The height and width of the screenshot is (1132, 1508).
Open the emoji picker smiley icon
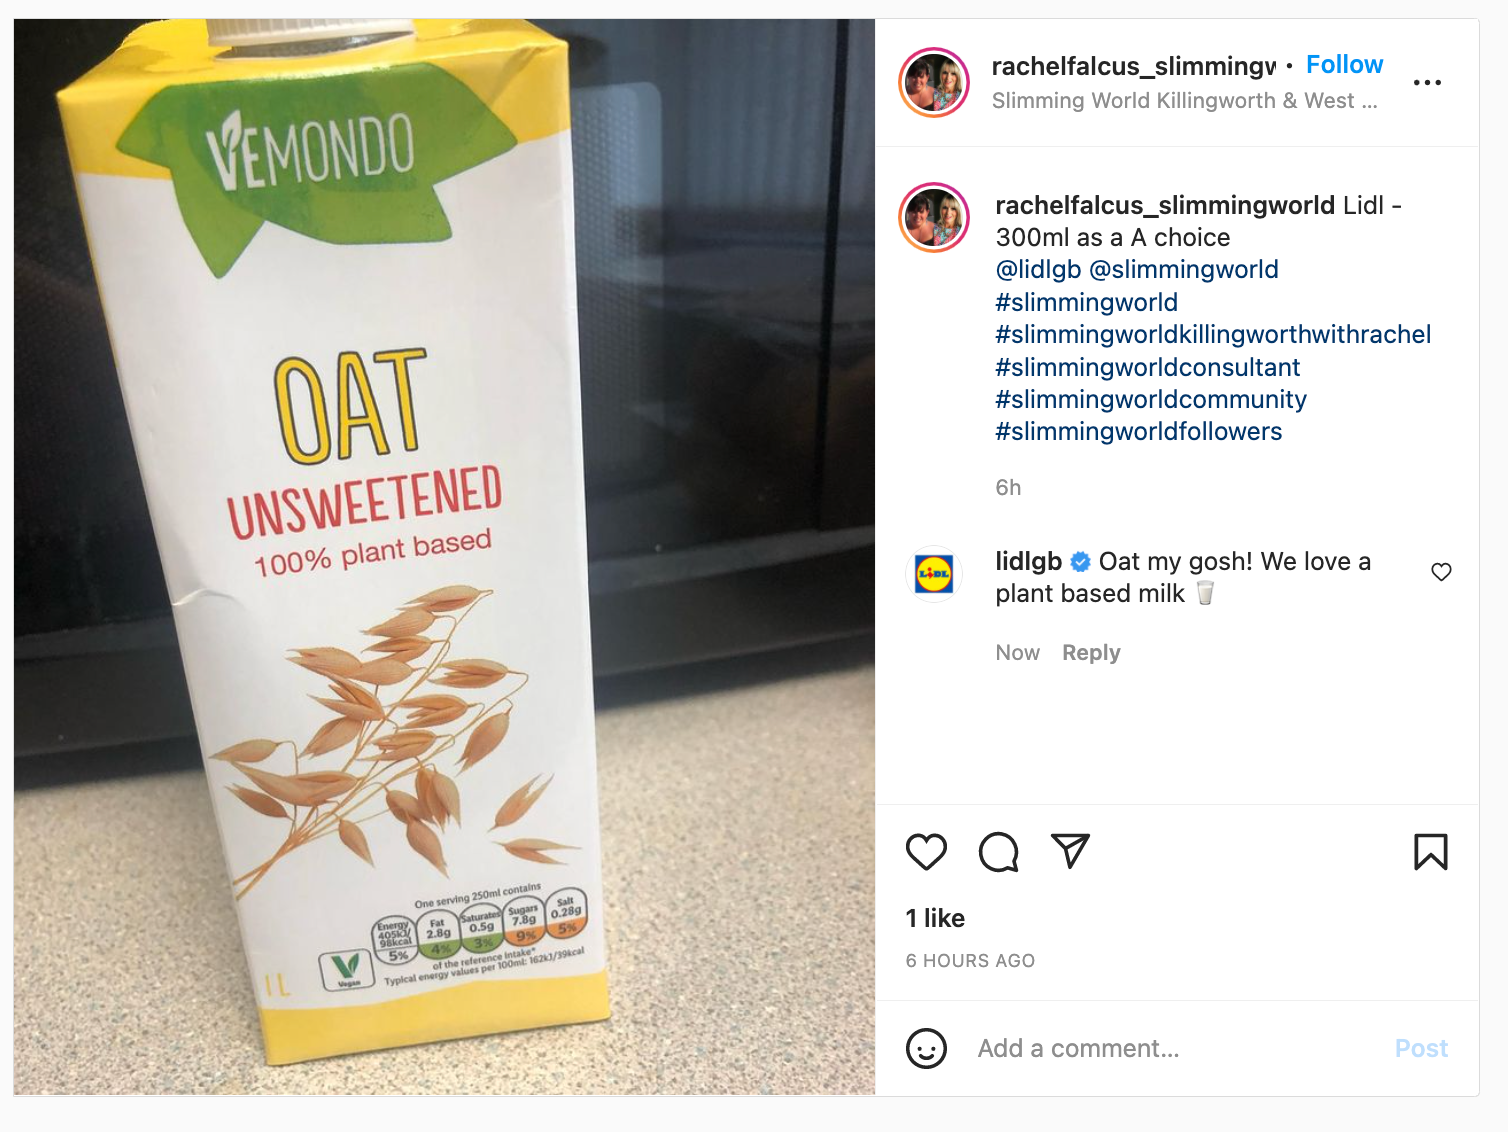926,1048
